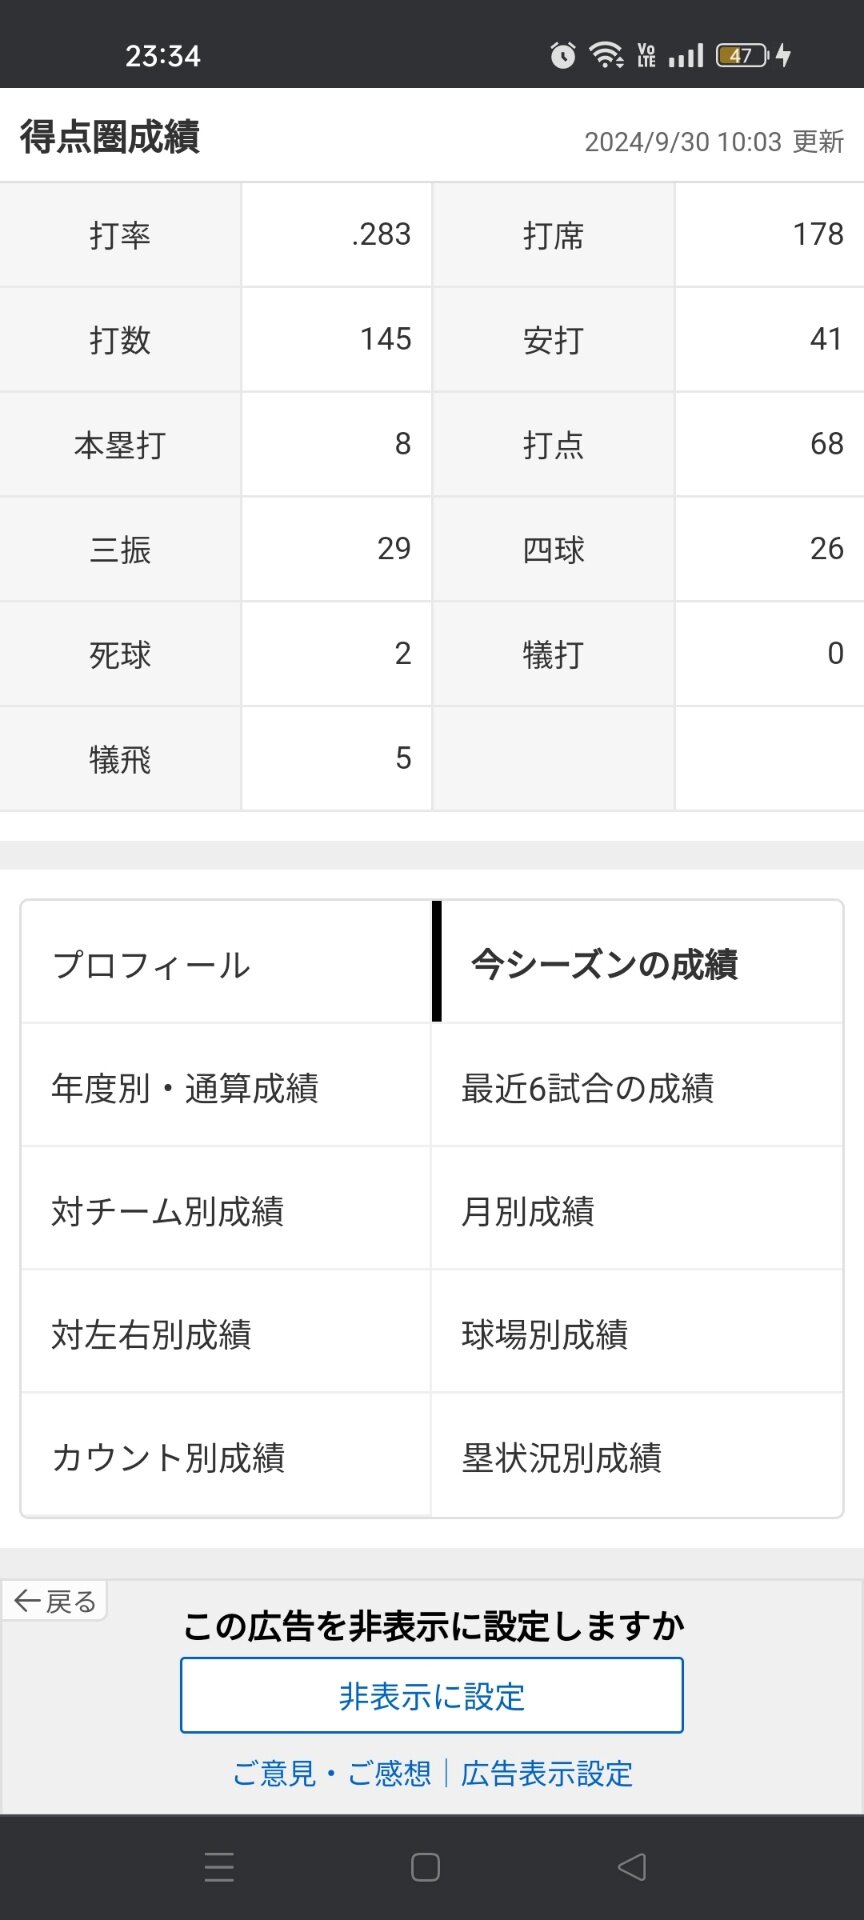
Task: Go to 対チーム別成績
Action: [x=226, y=1210]
